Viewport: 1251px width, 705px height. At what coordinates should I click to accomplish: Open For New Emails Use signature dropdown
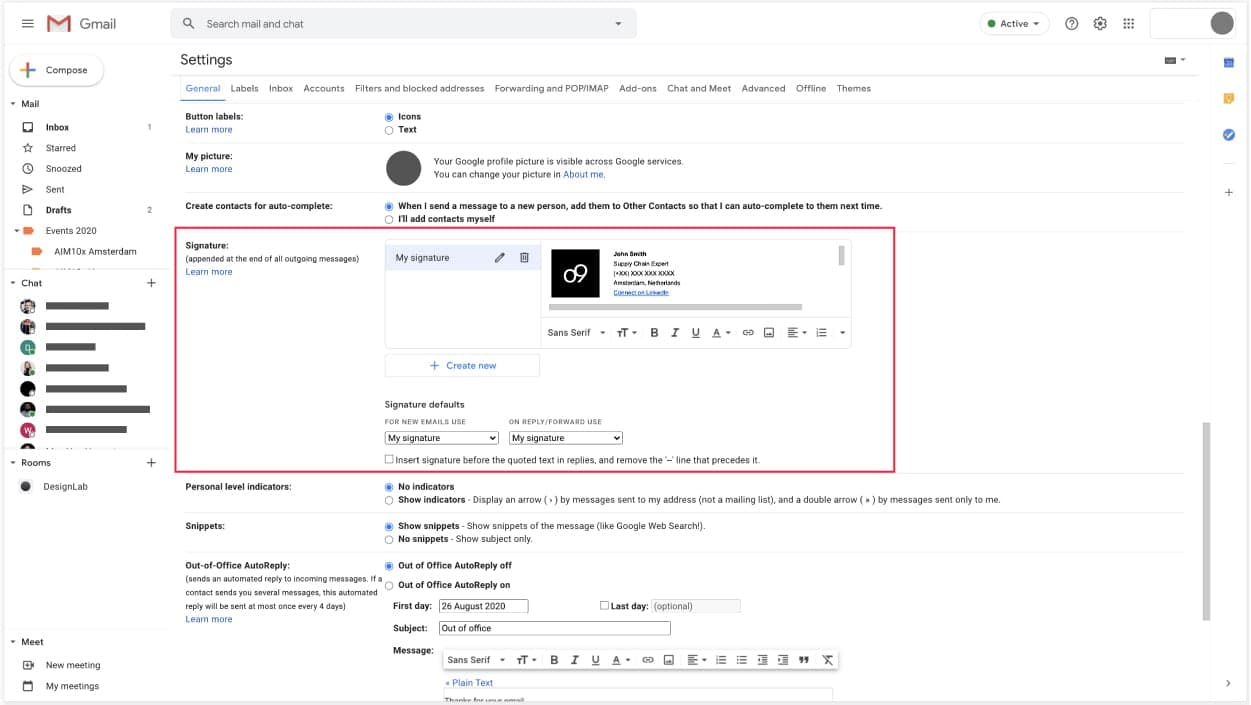441,438
